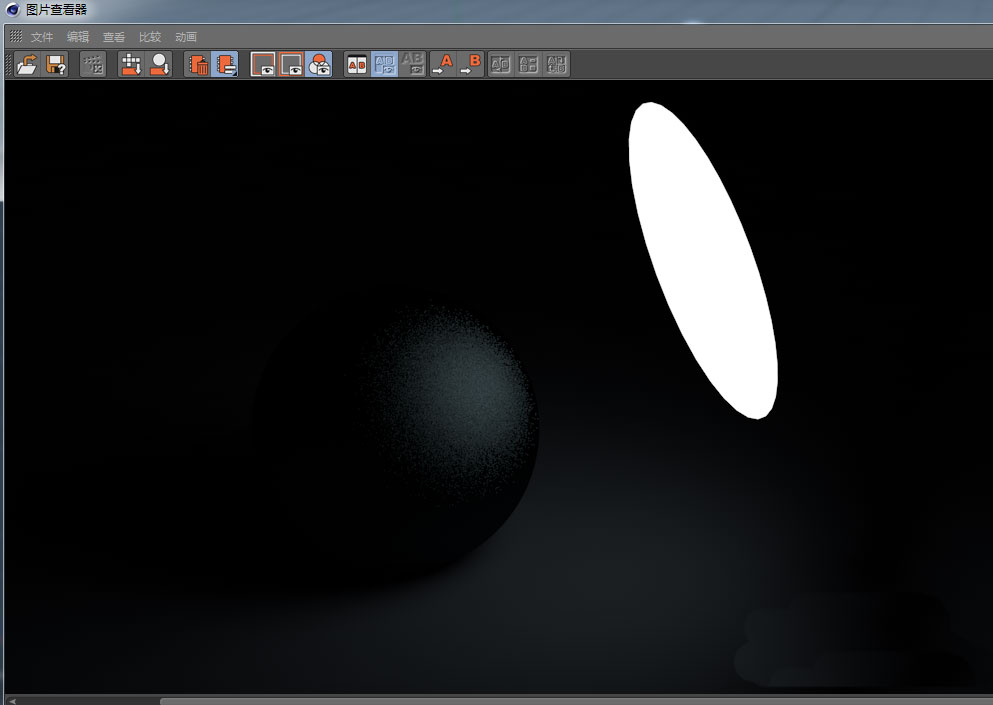Open the 编辑 menu

(x=77, y=36)
